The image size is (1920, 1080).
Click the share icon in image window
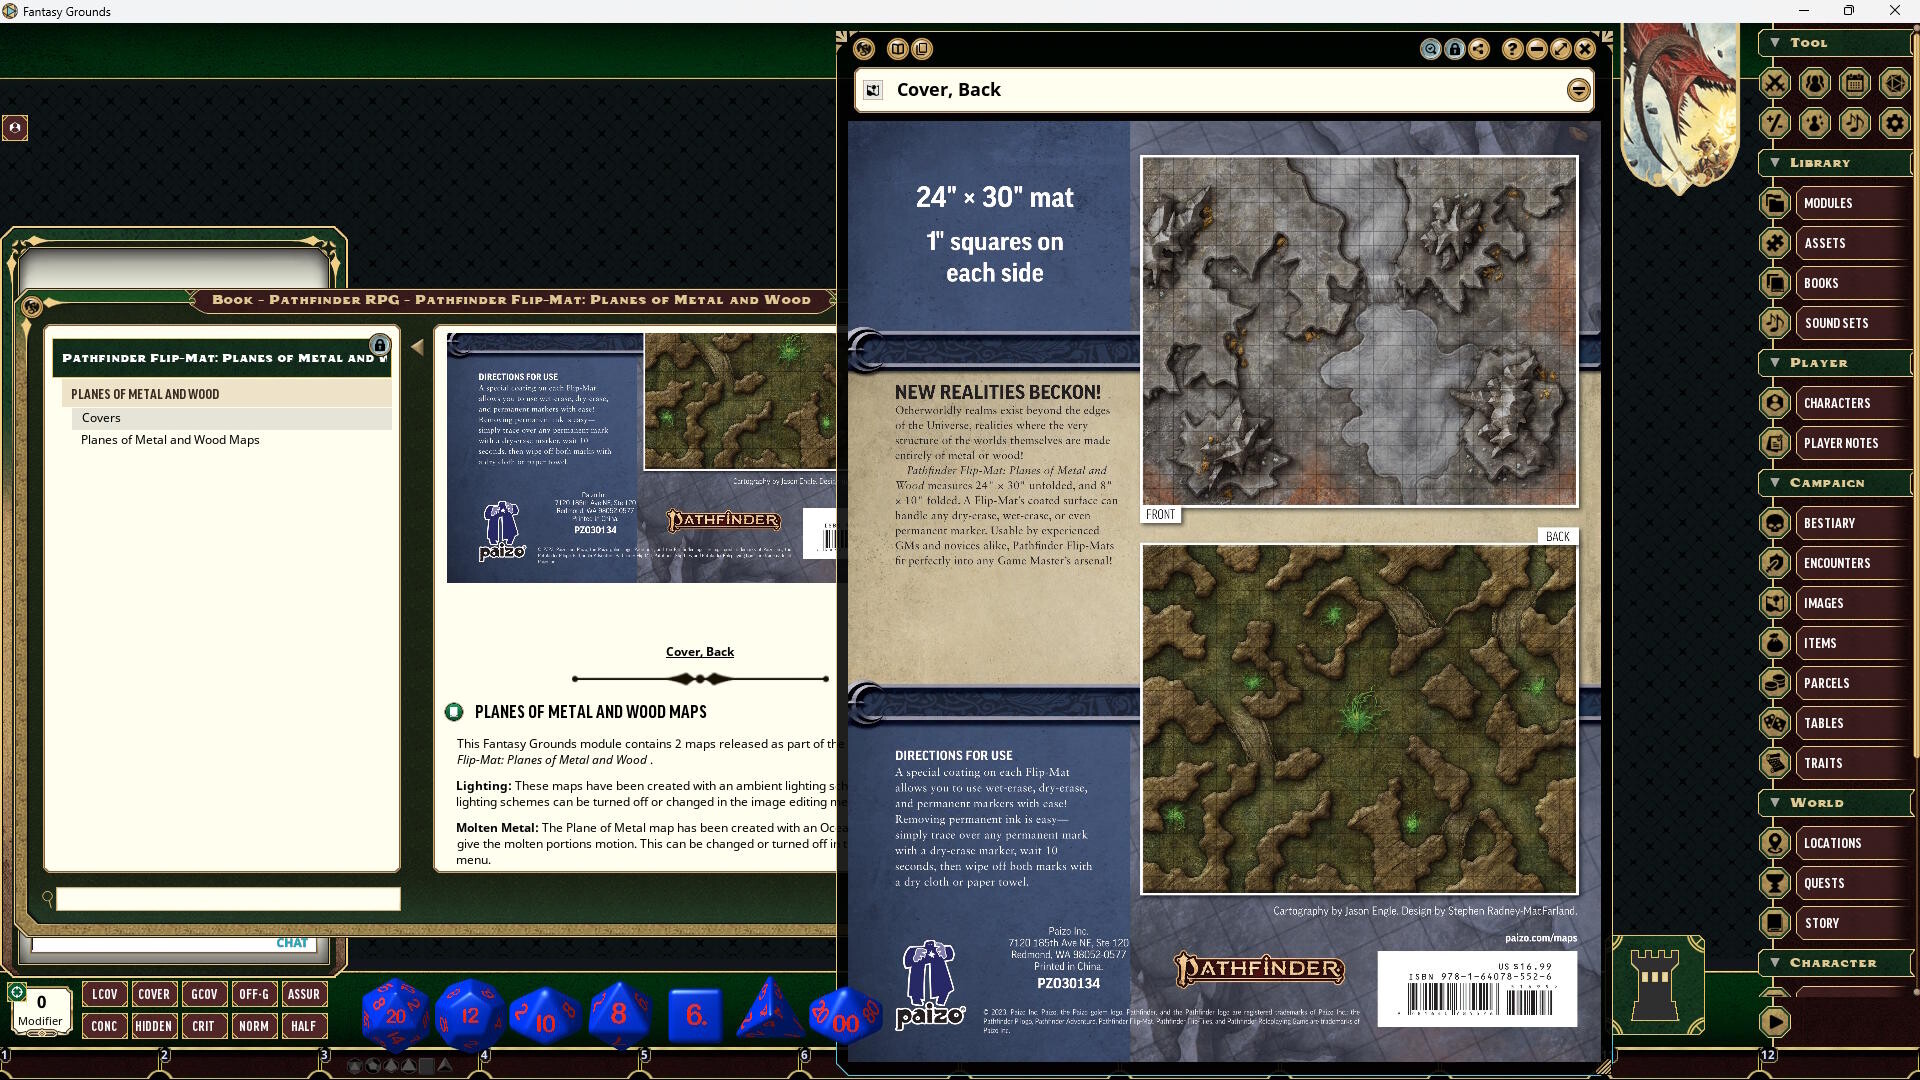pos(1479,49)
